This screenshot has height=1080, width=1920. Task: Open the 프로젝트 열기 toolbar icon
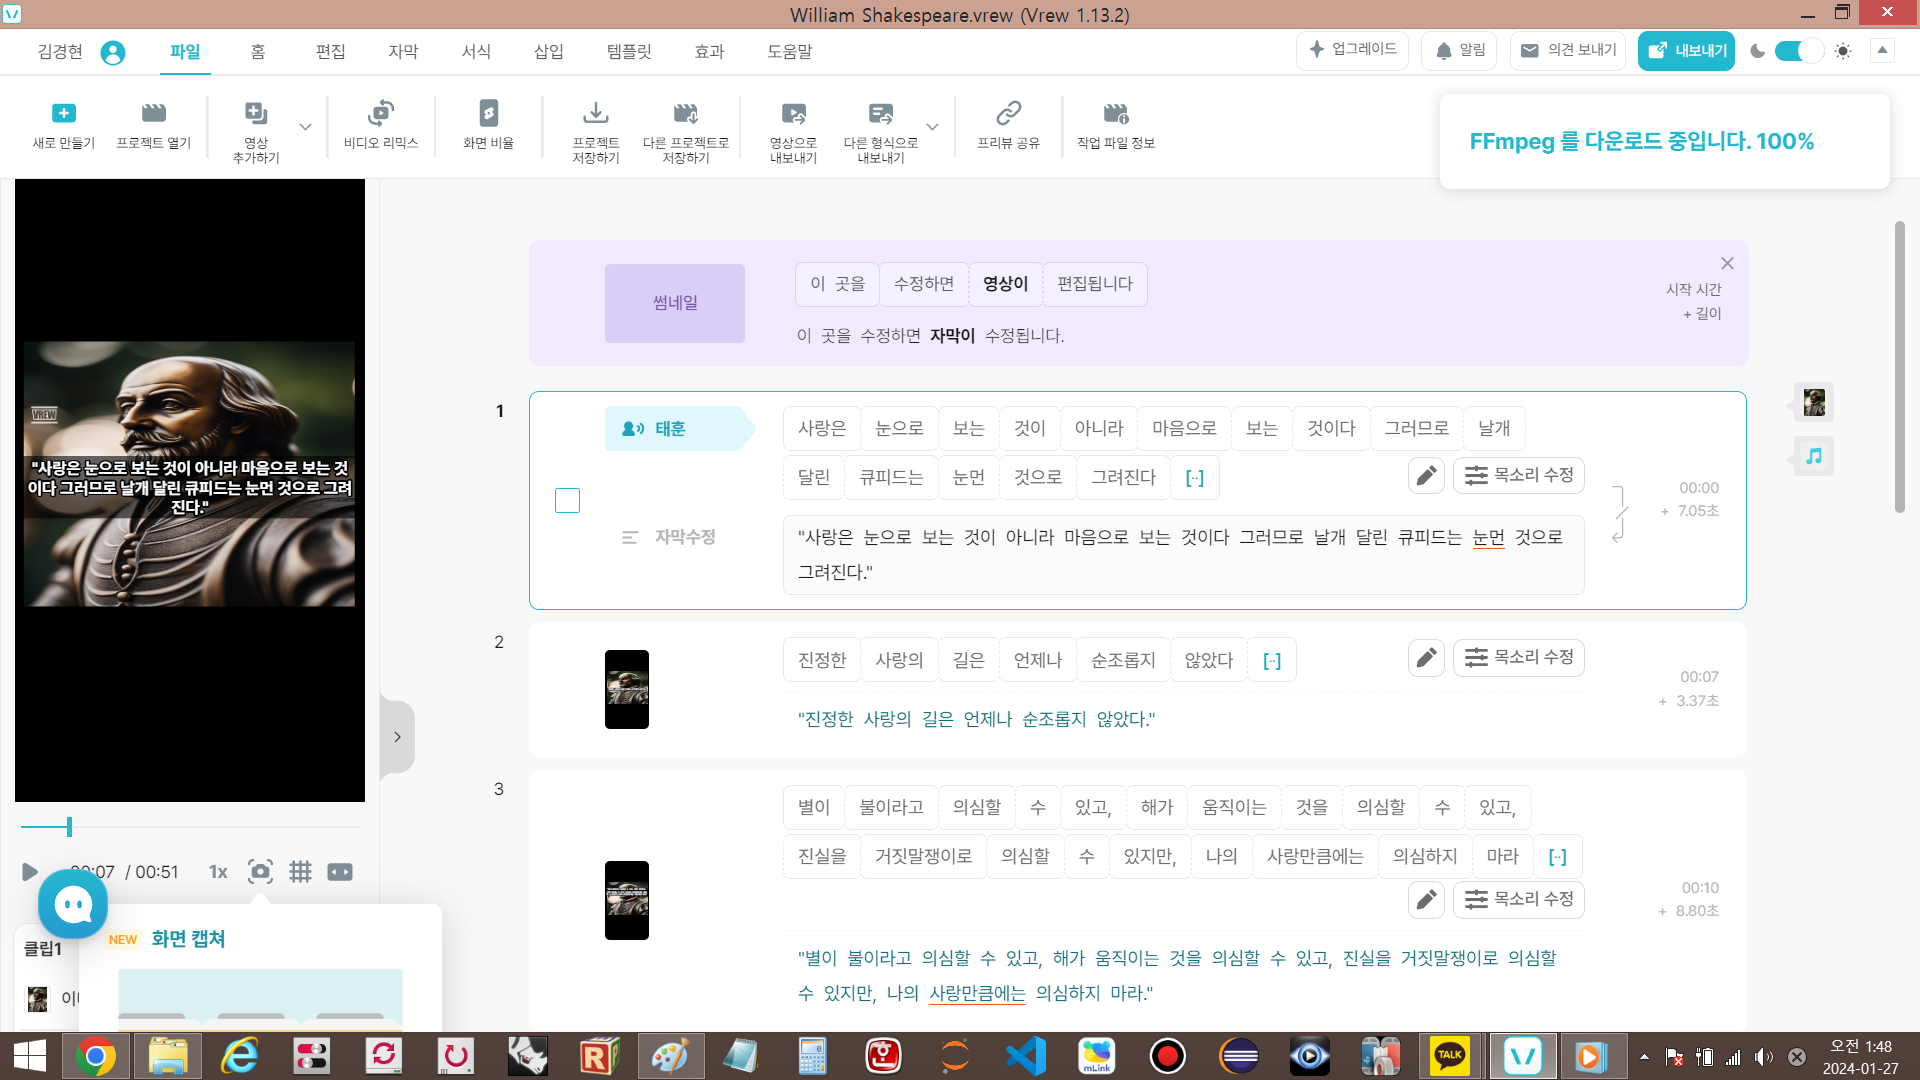click(x=153, y=113)
